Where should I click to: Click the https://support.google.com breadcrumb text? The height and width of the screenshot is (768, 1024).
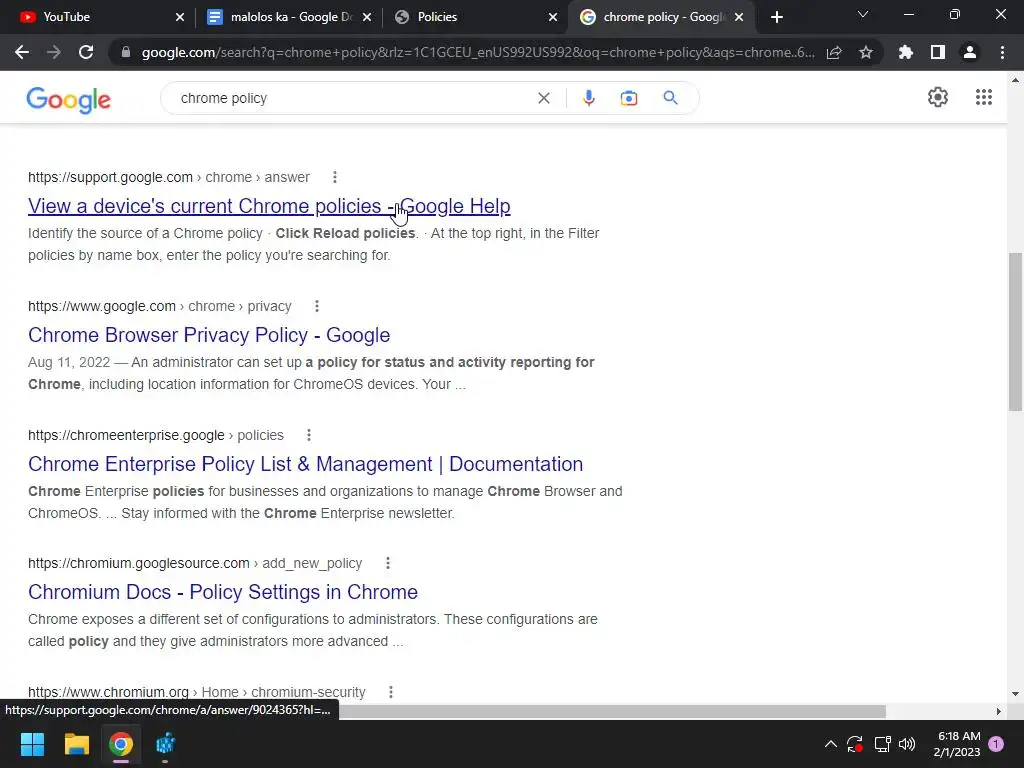[x=110, y=177]
